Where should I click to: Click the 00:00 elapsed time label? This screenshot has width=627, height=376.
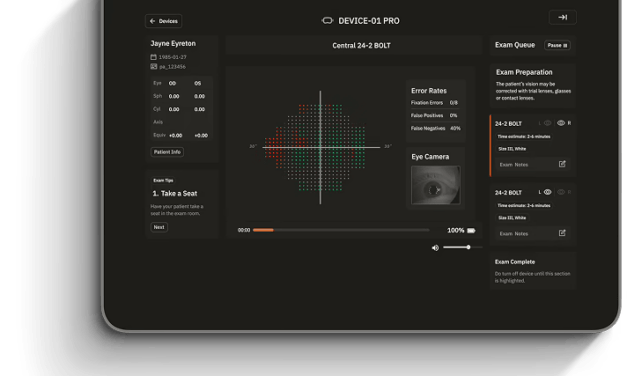(x=244, y=230)
